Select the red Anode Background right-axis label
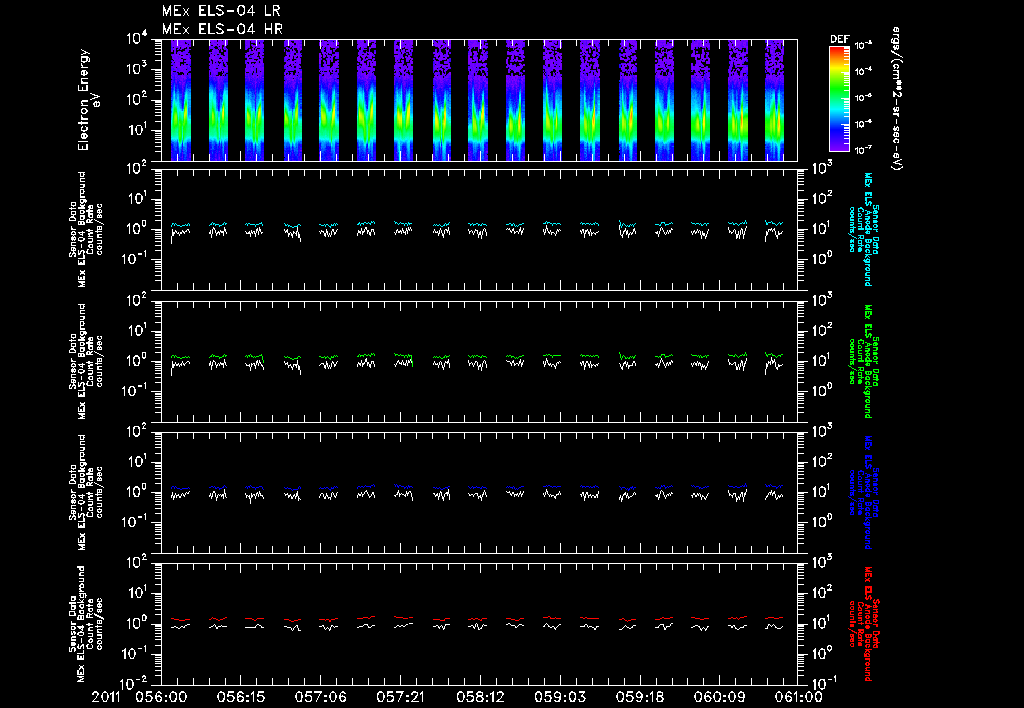 pyautogui.click(x=863, y=624)
